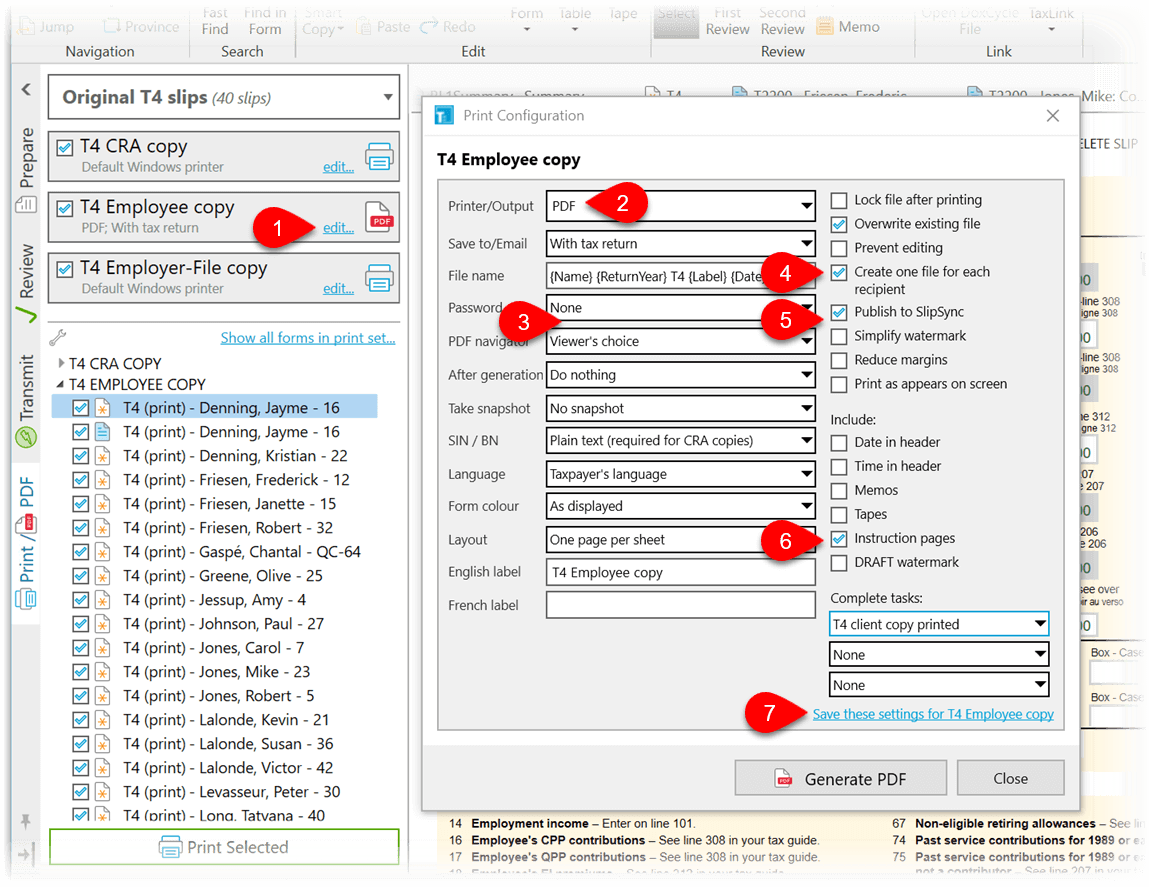The height and width of the screenshot is (887, 1149).
Task: Click the Province icon in Navigation group
Action: pyautogui.click(x=111, y=26)
